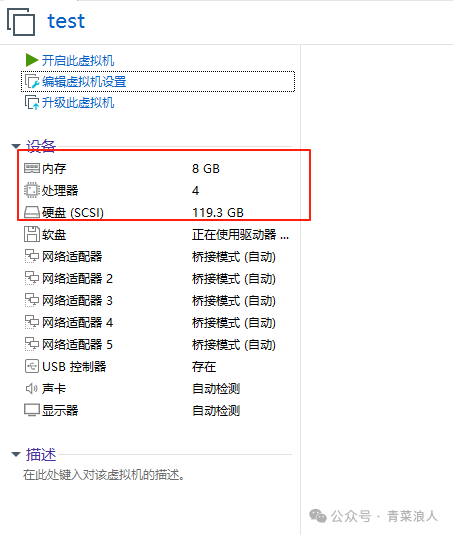This screenshot has width=453, height=535.
Task: Click the description field 在此处键入对该虚拟机的描述
Action: 104,475
